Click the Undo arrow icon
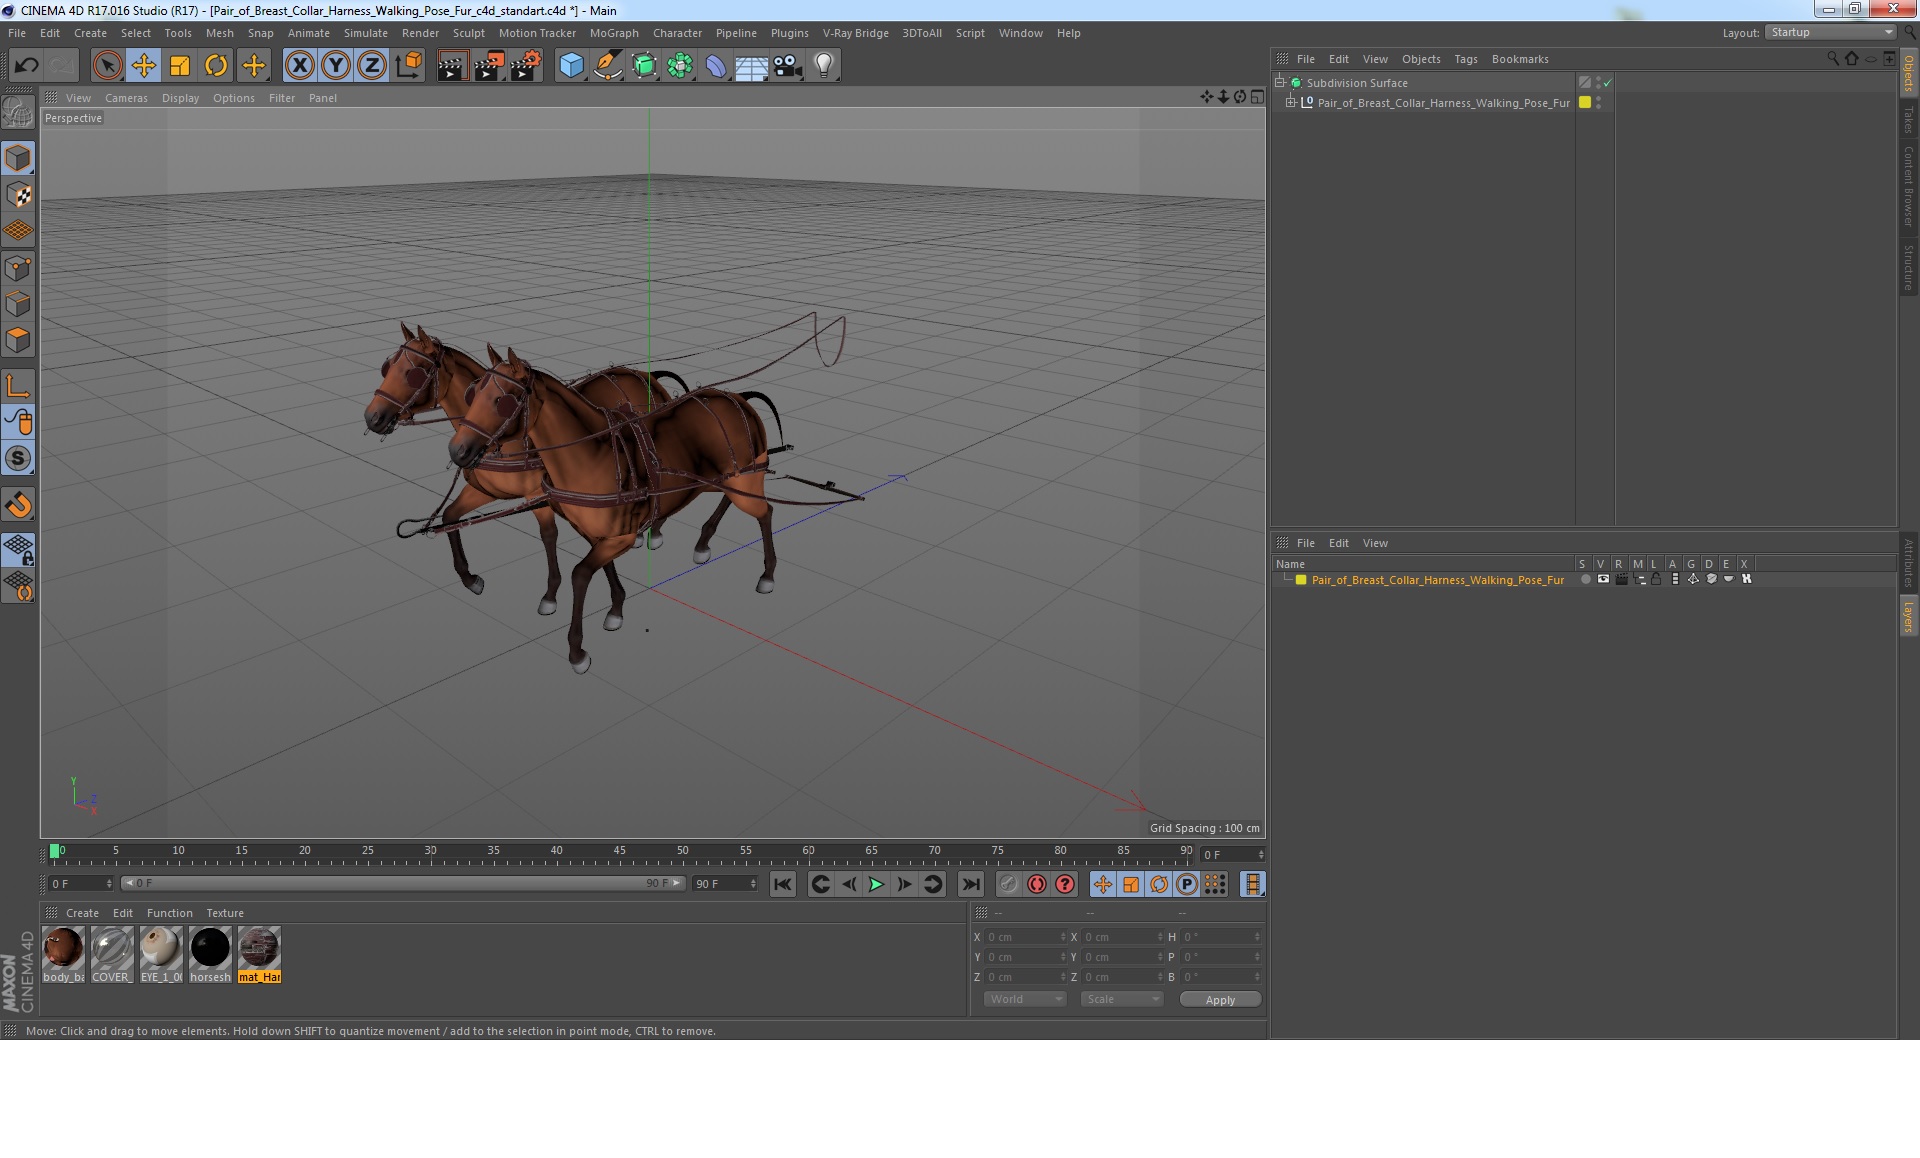 coord(26,66)
